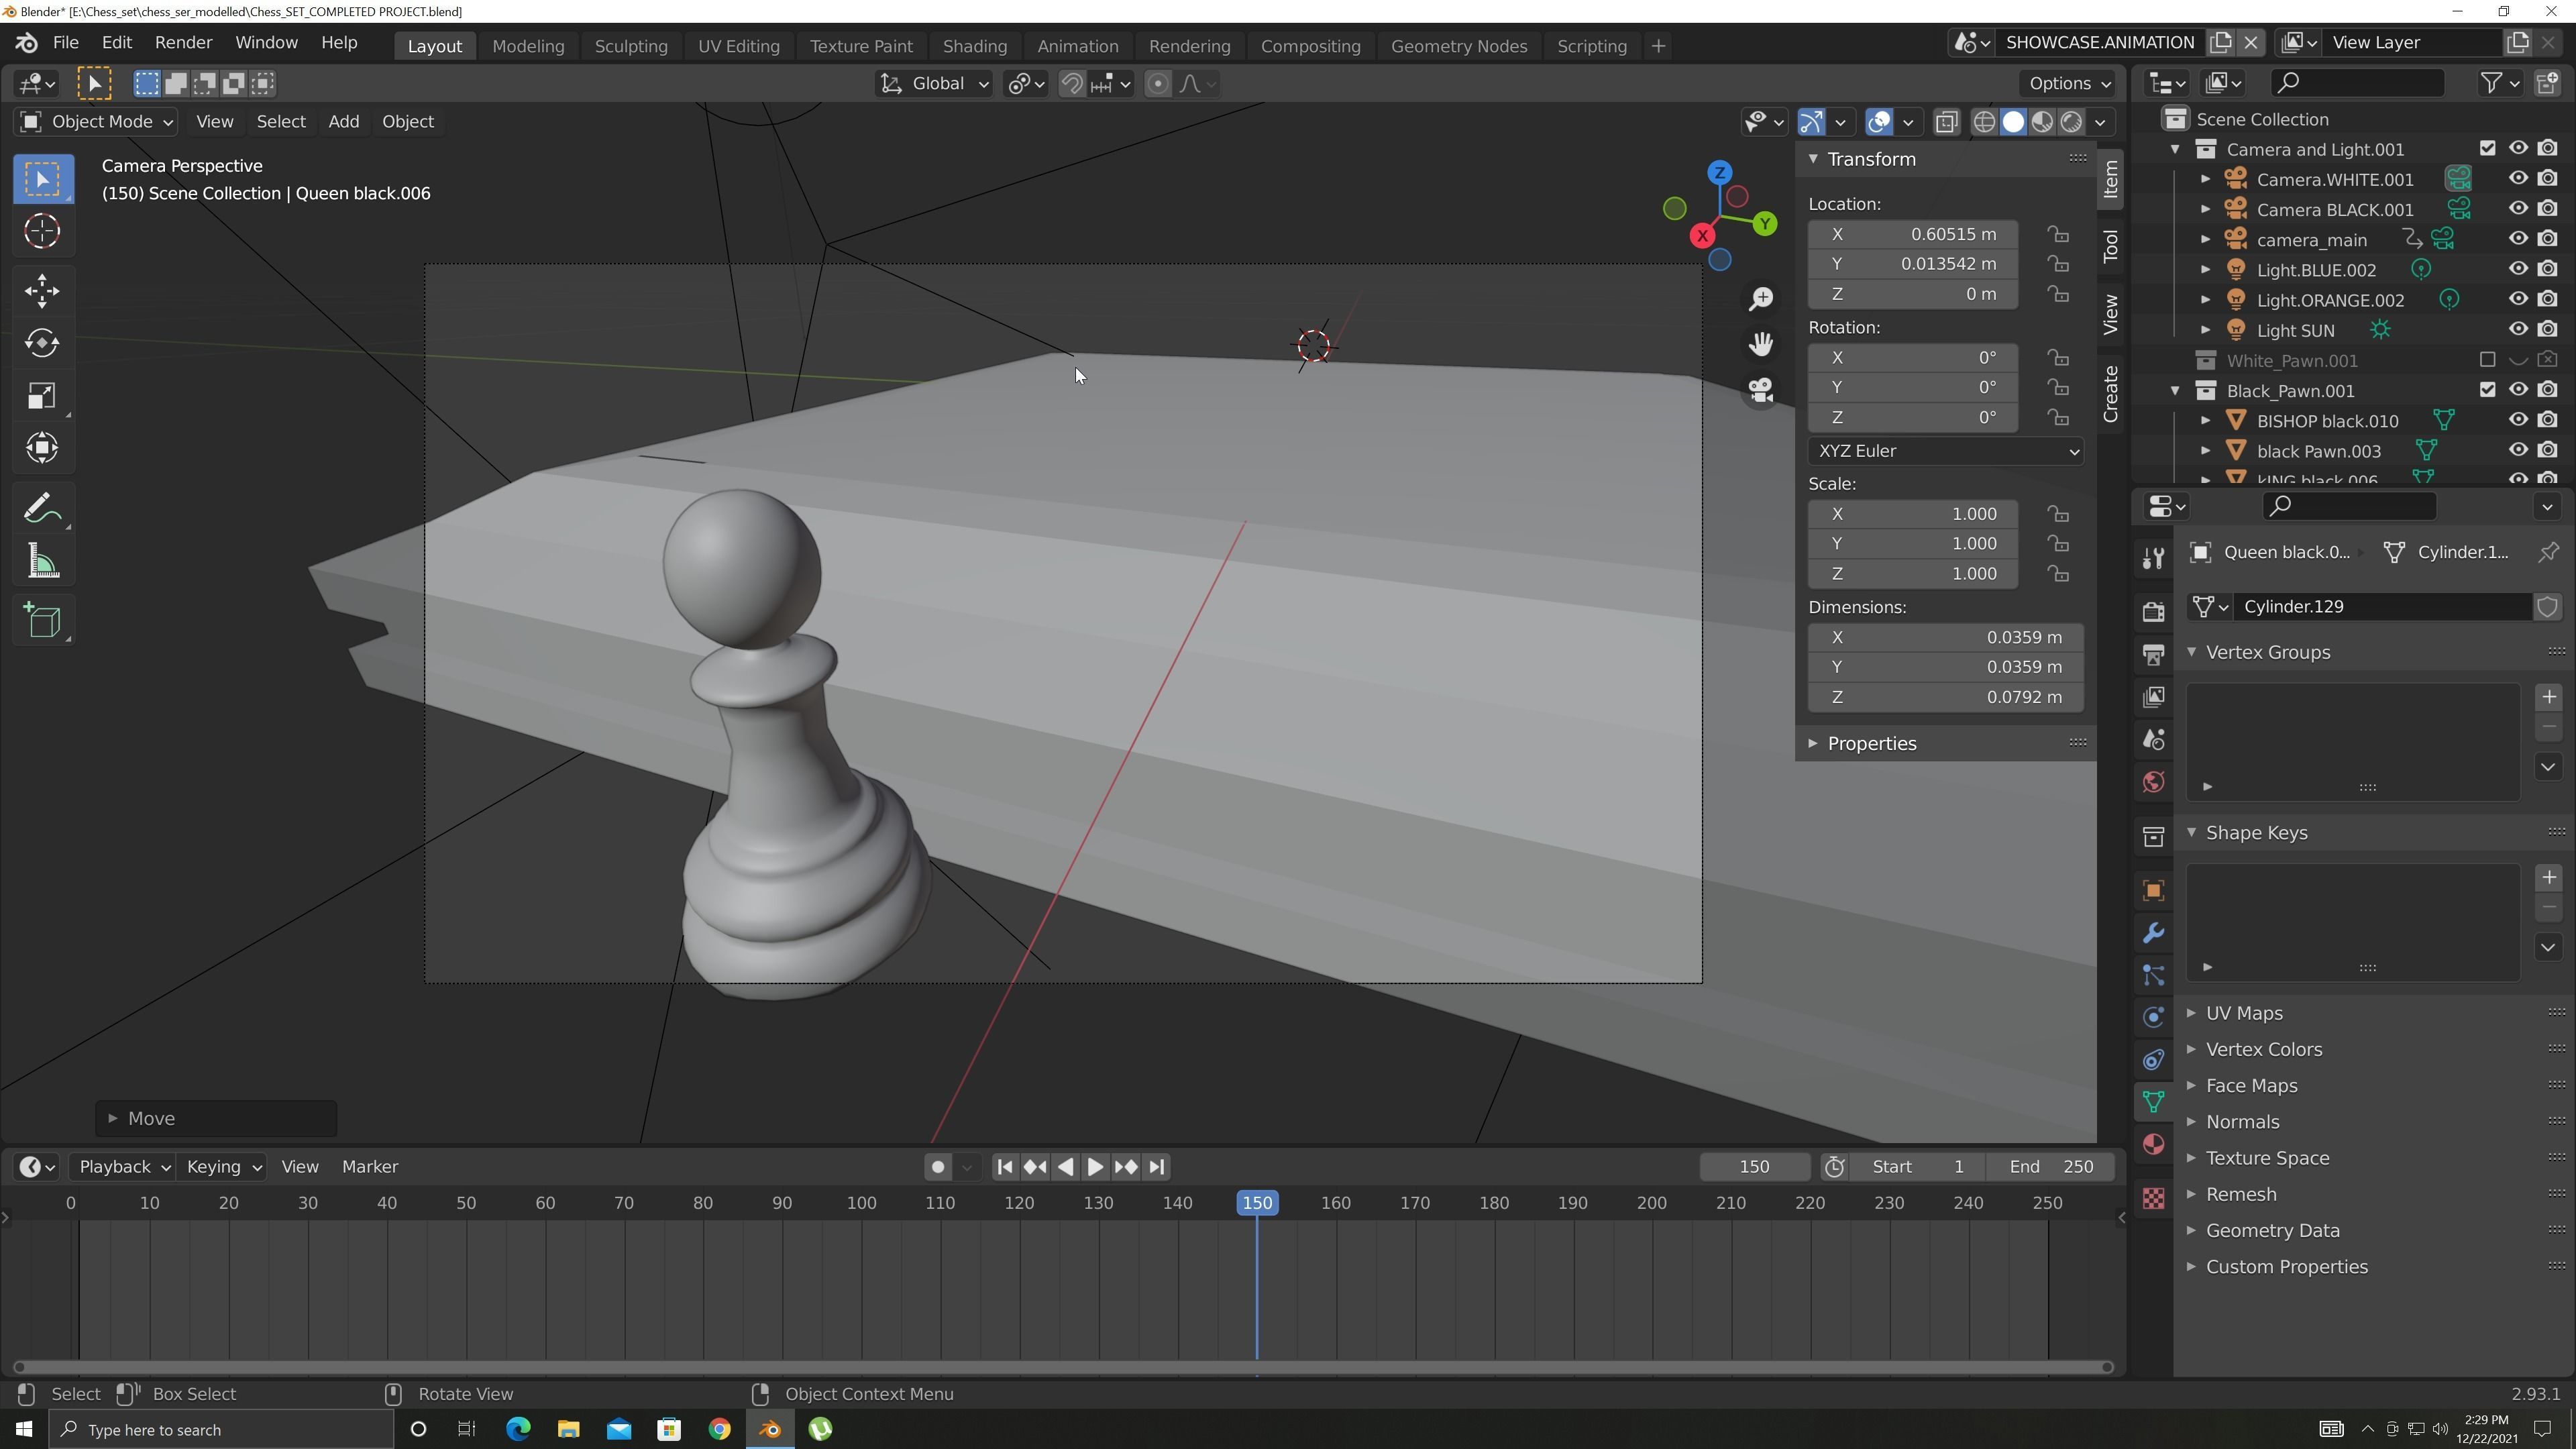This screenshot has width=2576, height=1449.
Task: Select the Rotate tool
Action: click(x=42, y=343)
